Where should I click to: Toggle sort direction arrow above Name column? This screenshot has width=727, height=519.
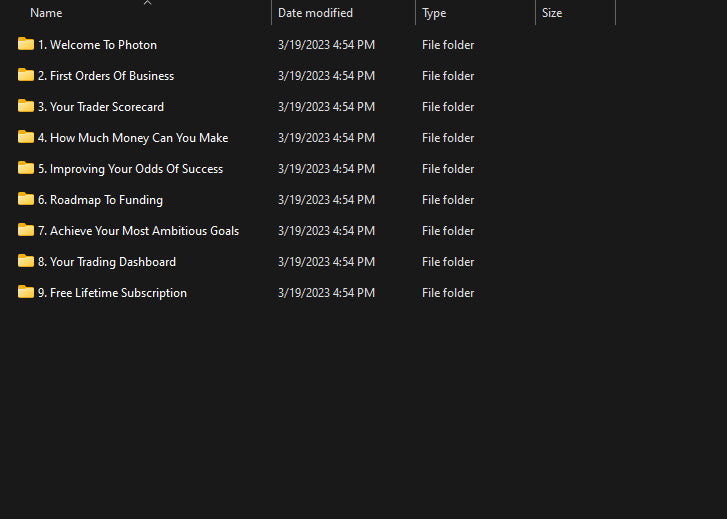[x=147, y=3]
